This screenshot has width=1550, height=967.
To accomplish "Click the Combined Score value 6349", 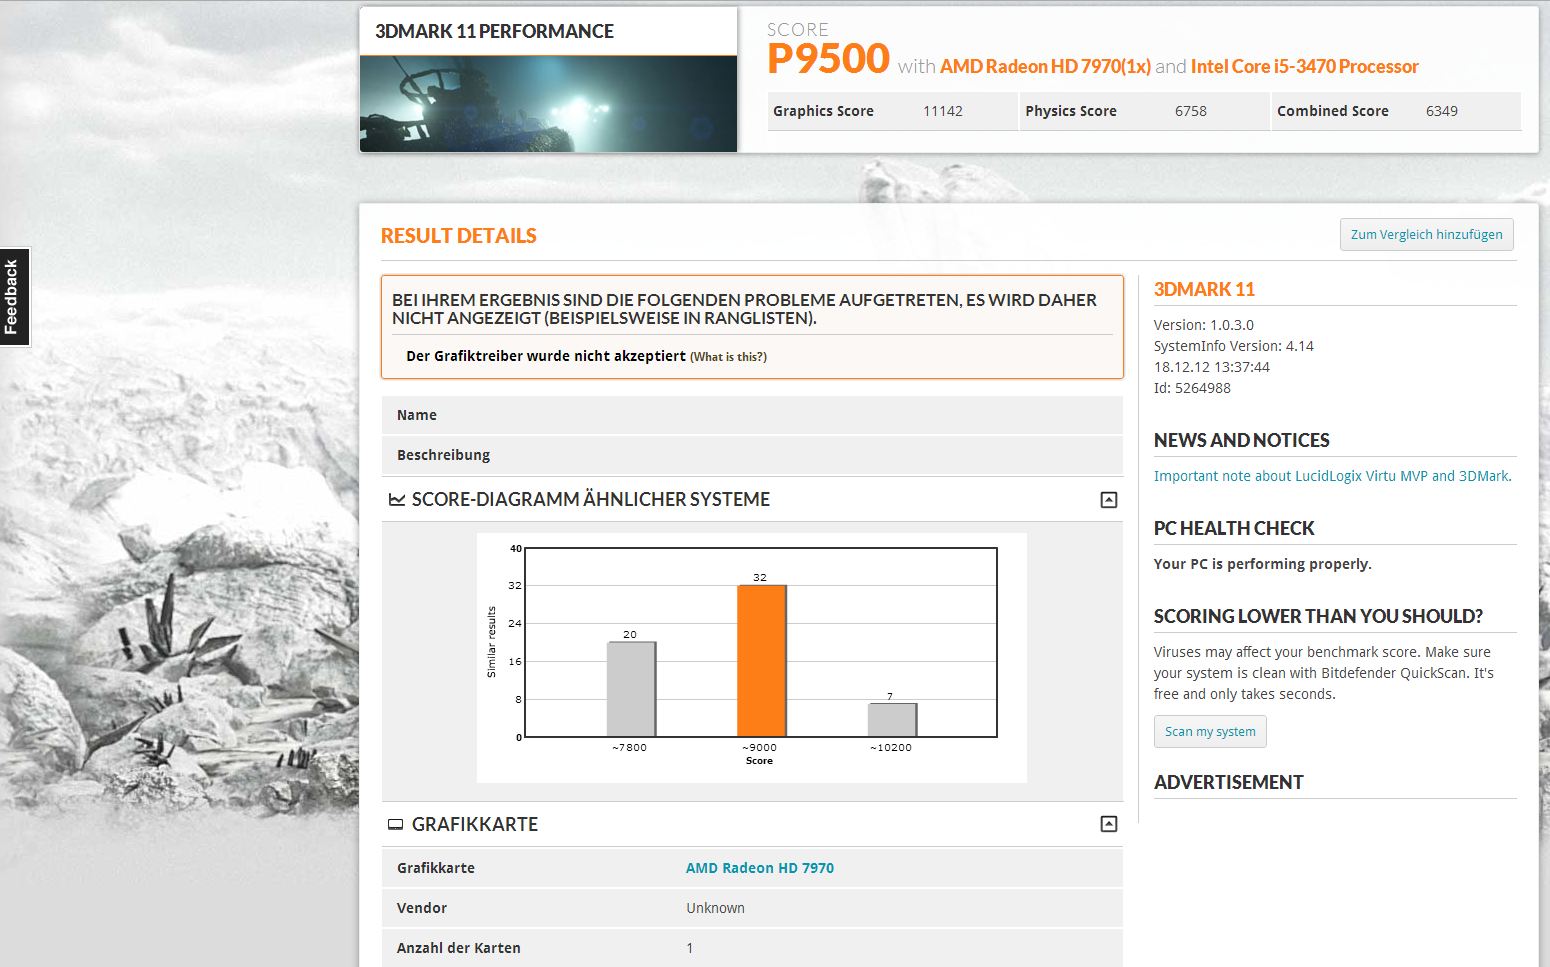I will tap(1442, 111).
